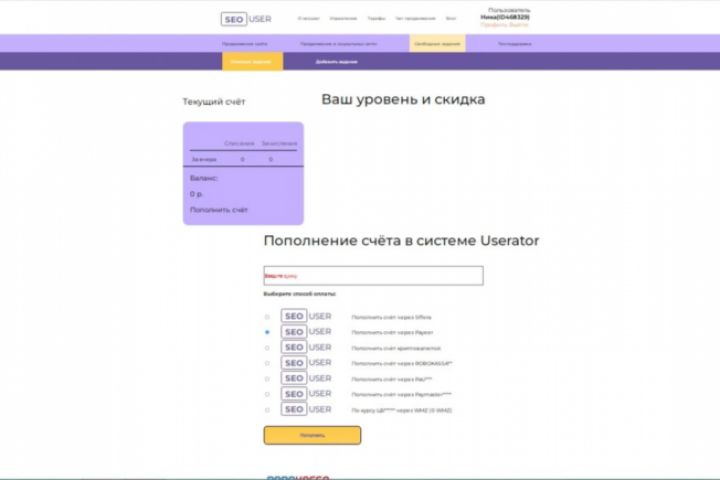Select the ROBOKASSA payment radio button
The width and height of the screenshot is (720, 480).
pos(267,363)
